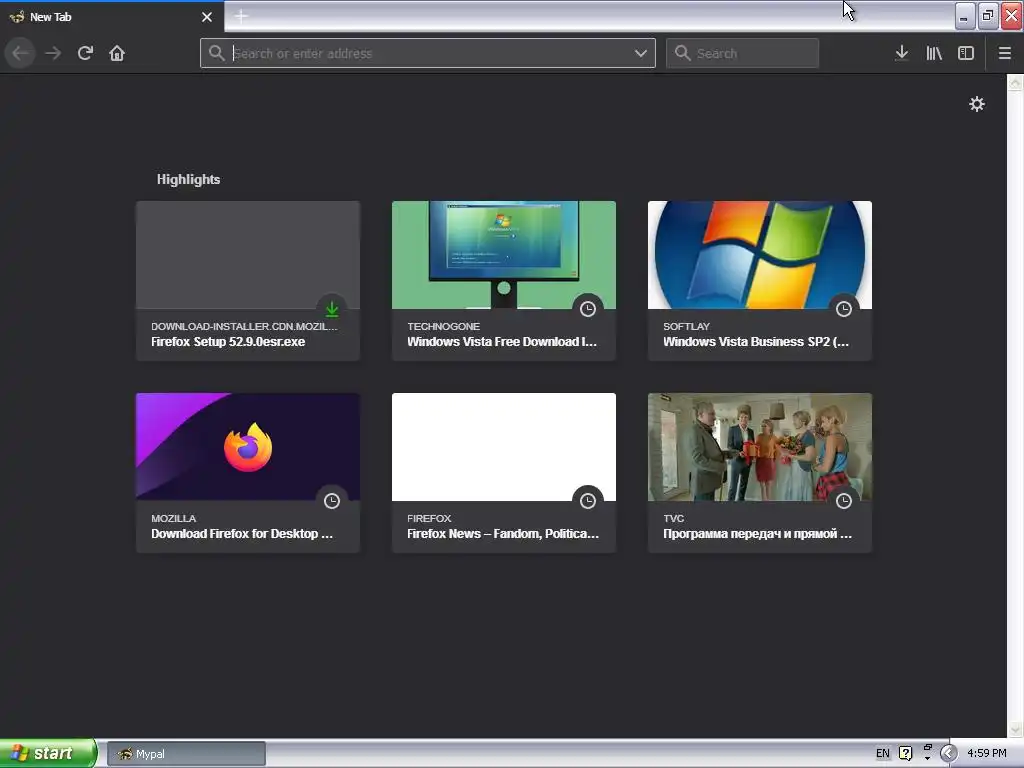Click the DOWNLOAD-INSTALLER.CDN.MOZIL... source label
Viewport: 1024px width, 768px height.
pos(244,326)
